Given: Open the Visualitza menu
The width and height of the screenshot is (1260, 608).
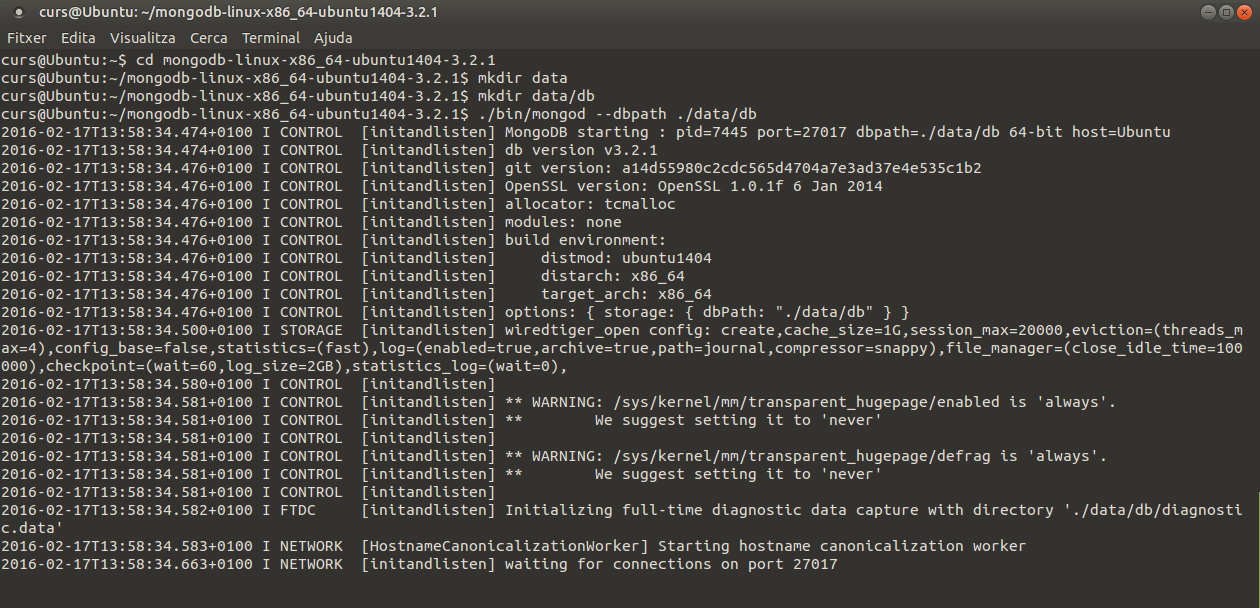Looking at the screenshot, I should tap(142, 38).
